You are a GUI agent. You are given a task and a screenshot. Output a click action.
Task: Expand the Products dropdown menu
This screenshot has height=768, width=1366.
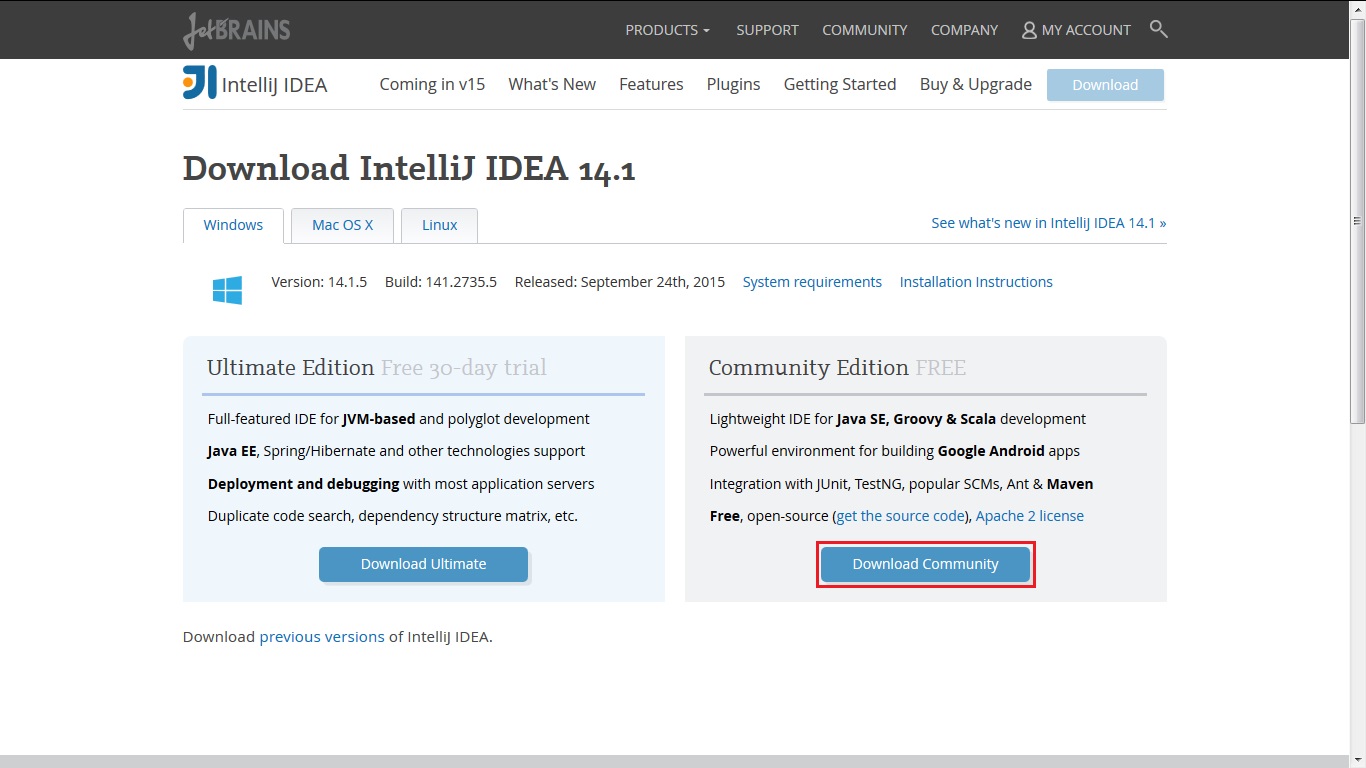667,30
